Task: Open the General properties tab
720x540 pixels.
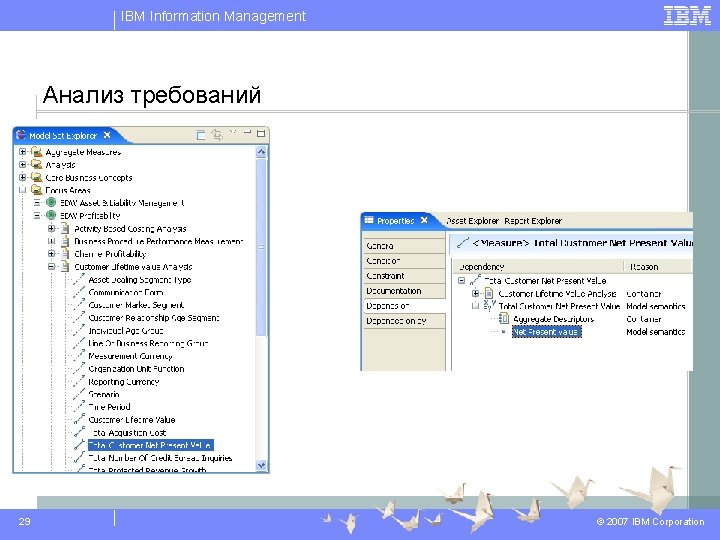Action: (x=404, y=246)
